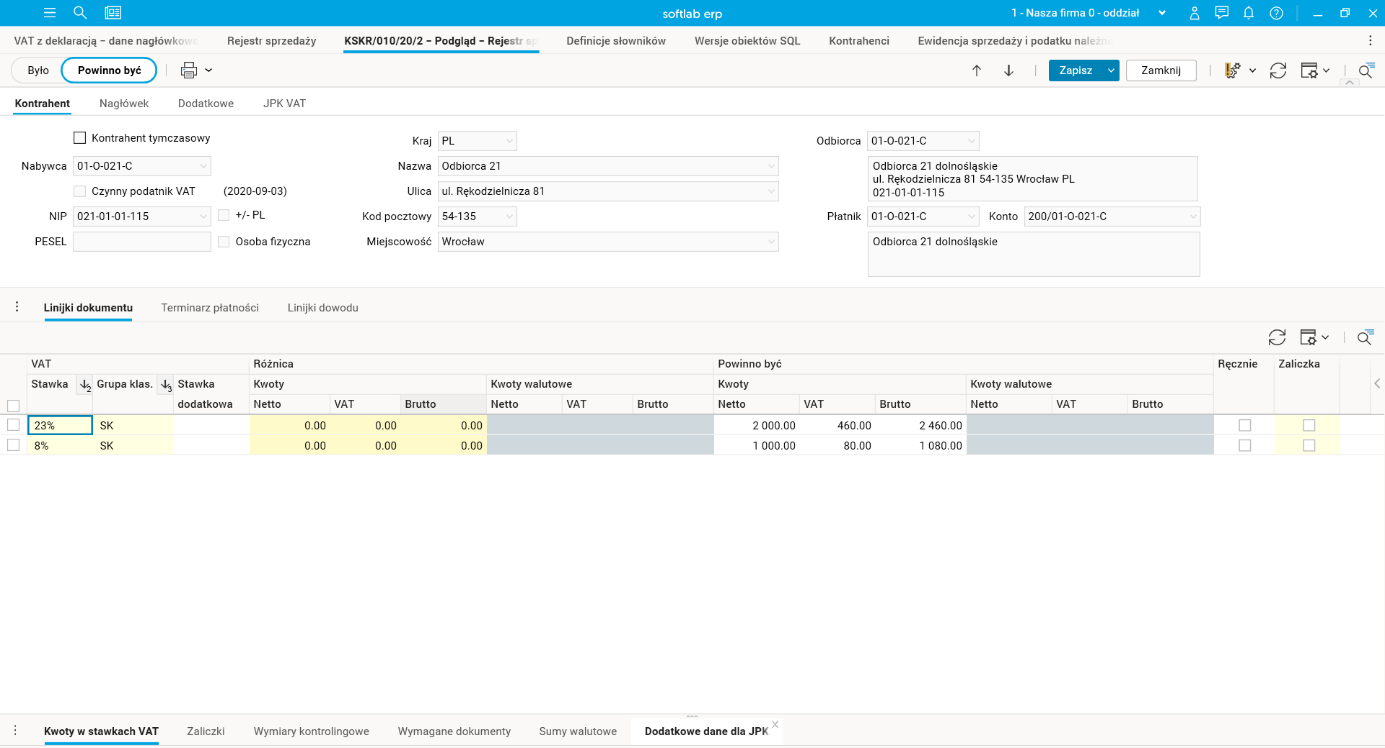Image resolution: width=1385 pixels, height=748 pixels.
Task: Switch to the Dodatkowe tab
Action: (206, 103)
